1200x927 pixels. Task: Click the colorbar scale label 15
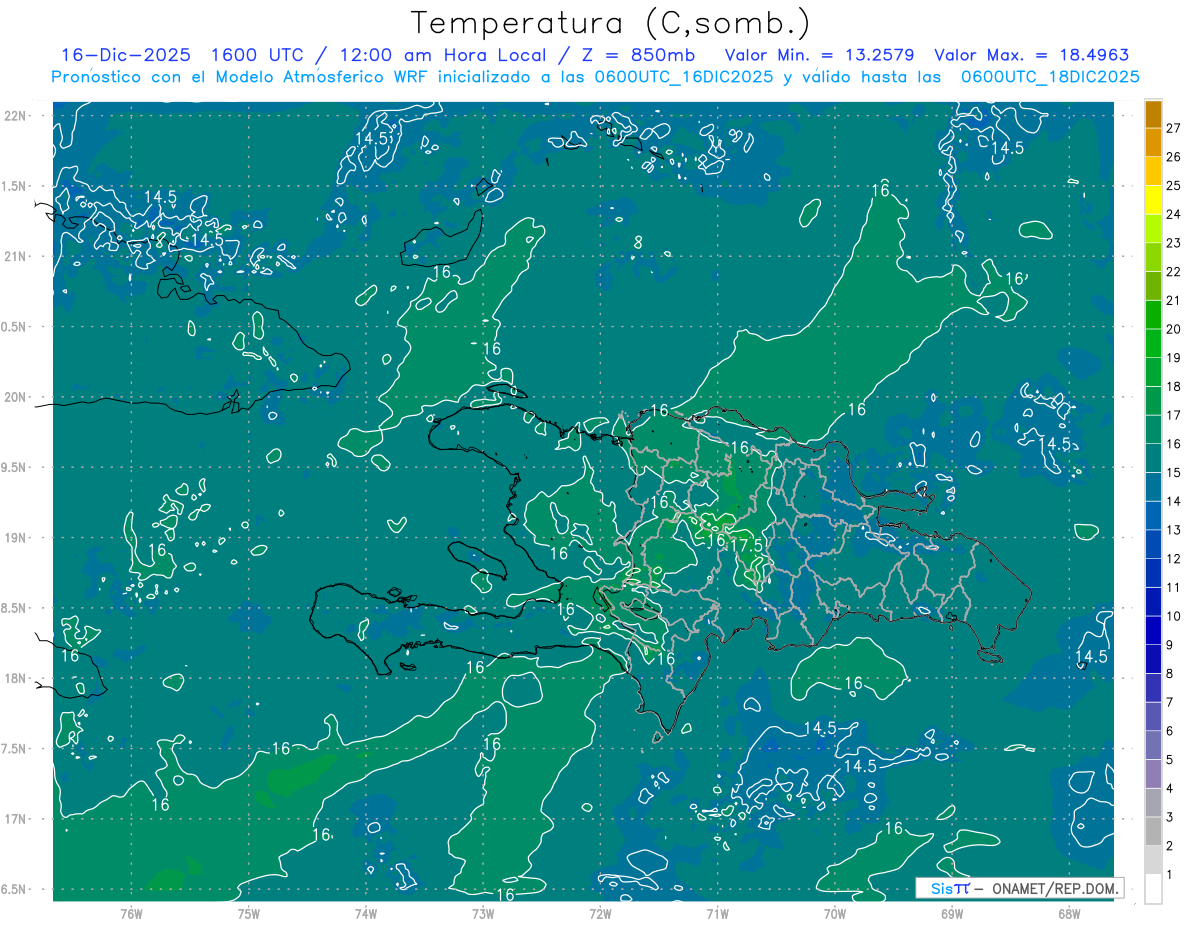(x=1174, y=472)
